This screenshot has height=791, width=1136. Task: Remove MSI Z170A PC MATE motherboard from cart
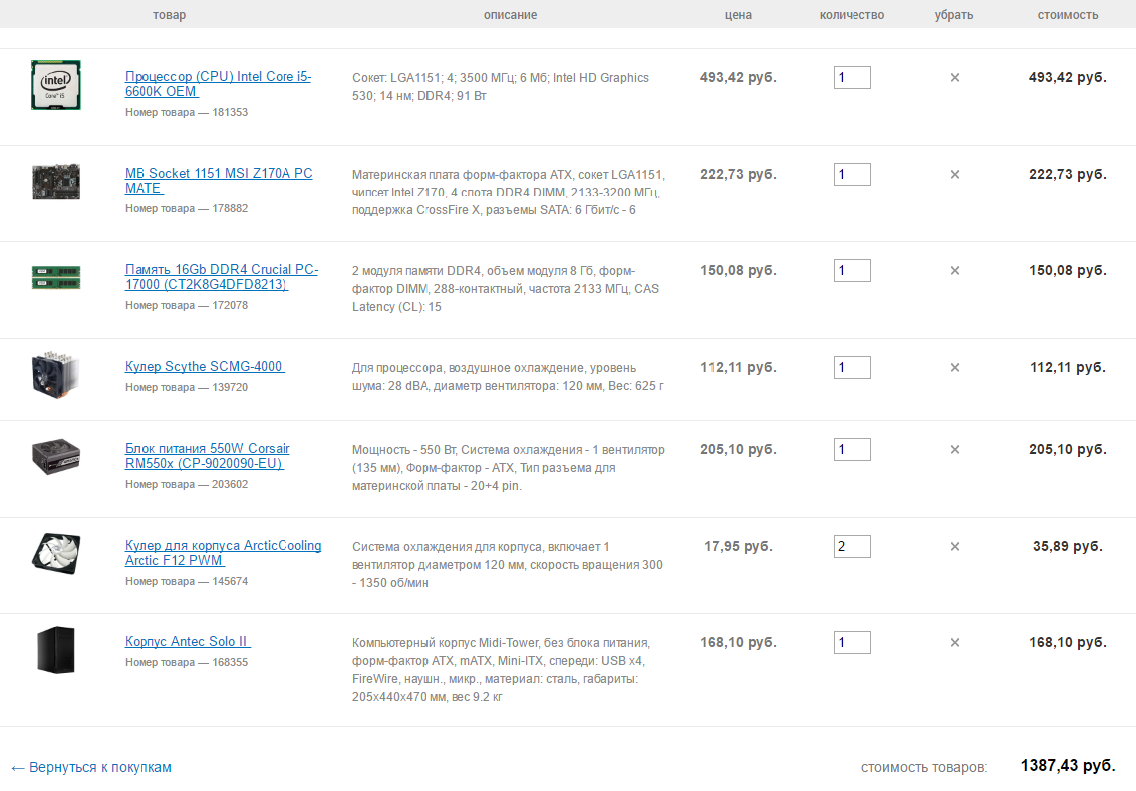click(954, 175)
